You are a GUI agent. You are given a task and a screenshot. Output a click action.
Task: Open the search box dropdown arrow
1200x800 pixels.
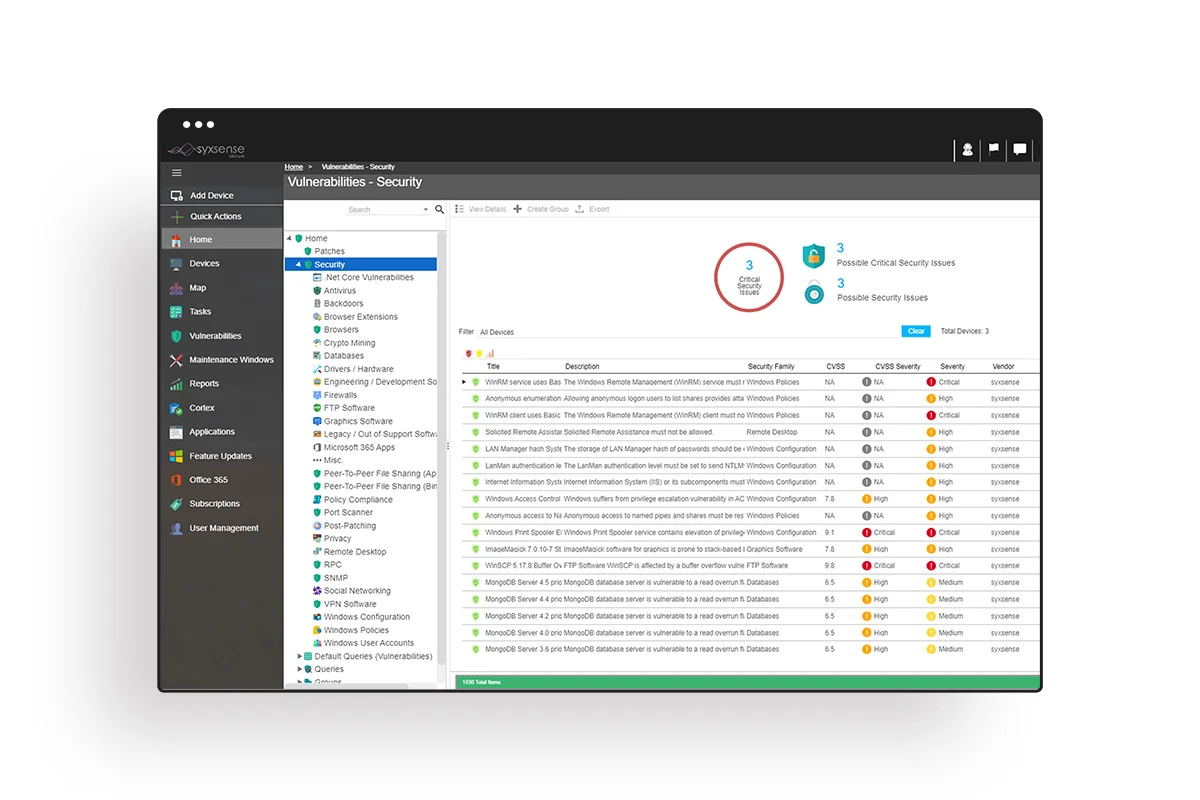[x=426, y=210]
